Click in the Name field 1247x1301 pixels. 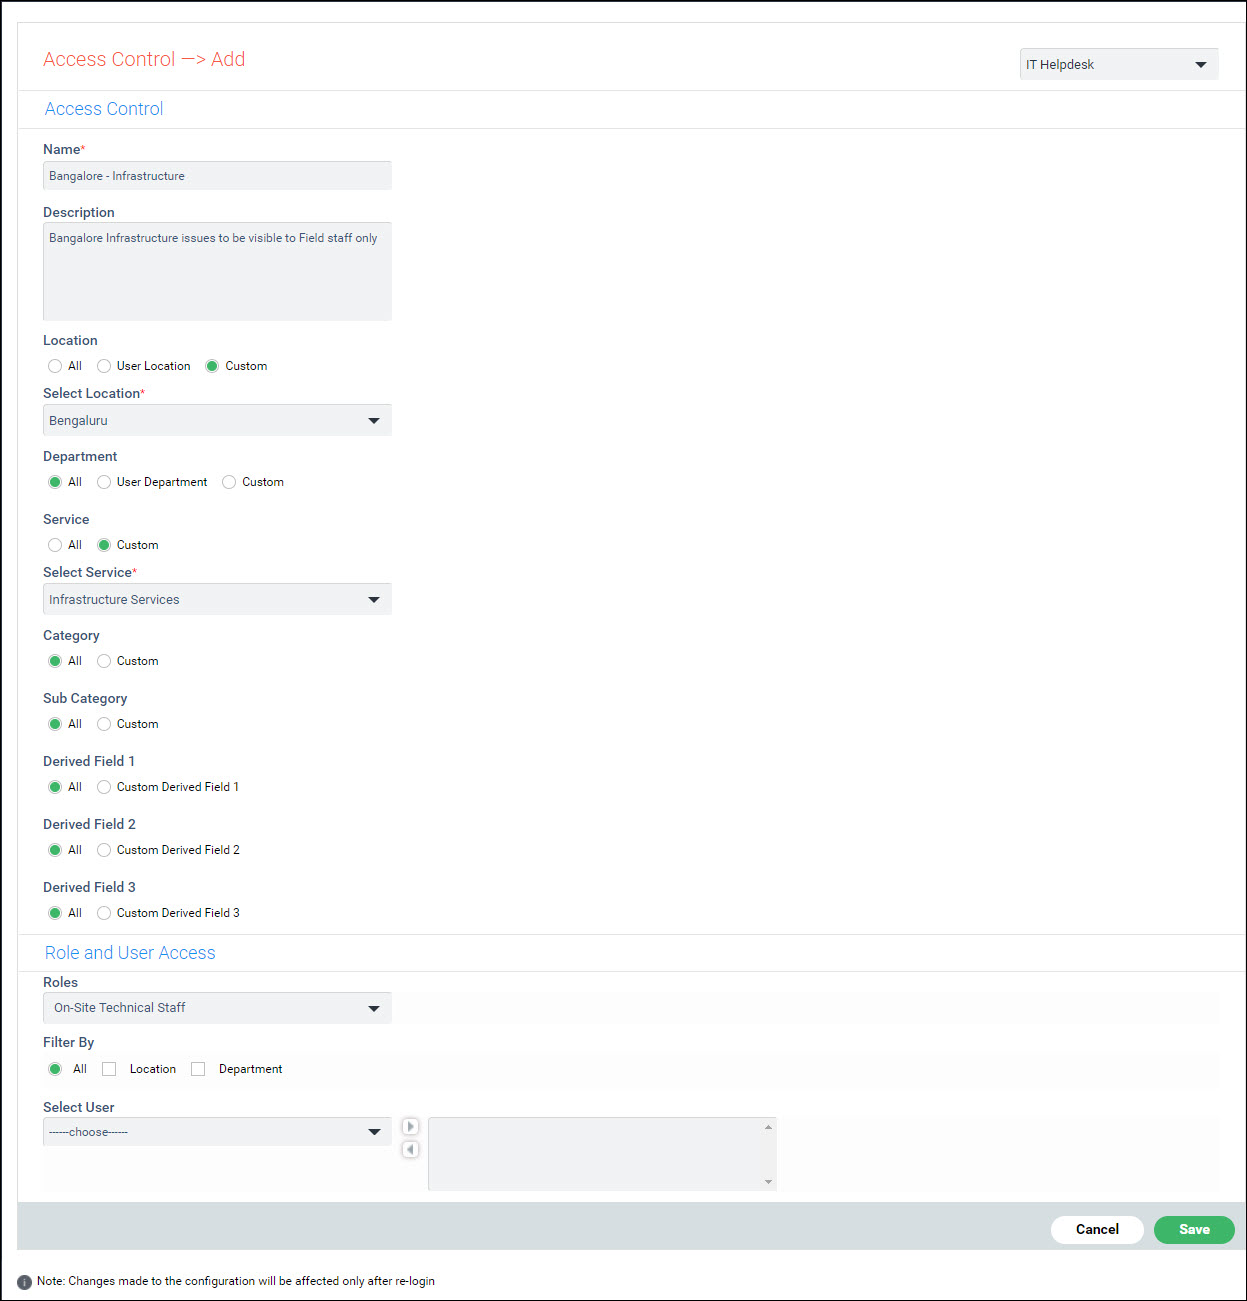(217, 175)
